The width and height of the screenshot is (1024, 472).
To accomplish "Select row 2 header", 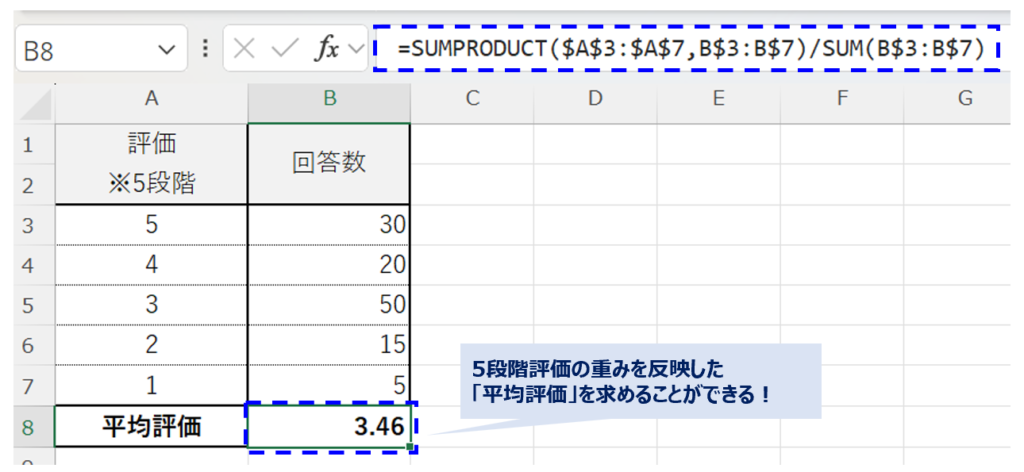I will [34, 184].
